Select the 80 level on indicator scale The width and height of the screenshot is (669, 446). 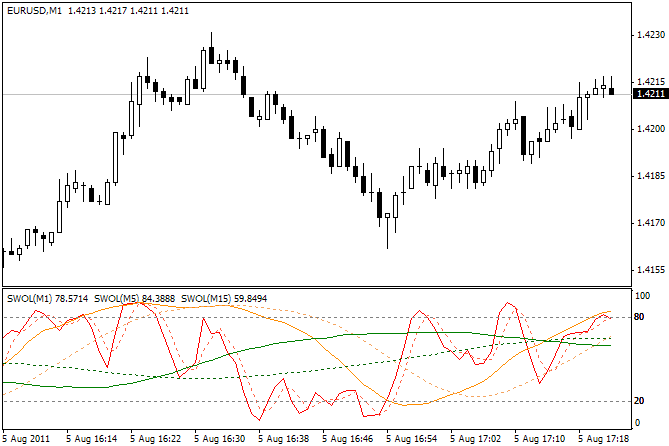641,318
